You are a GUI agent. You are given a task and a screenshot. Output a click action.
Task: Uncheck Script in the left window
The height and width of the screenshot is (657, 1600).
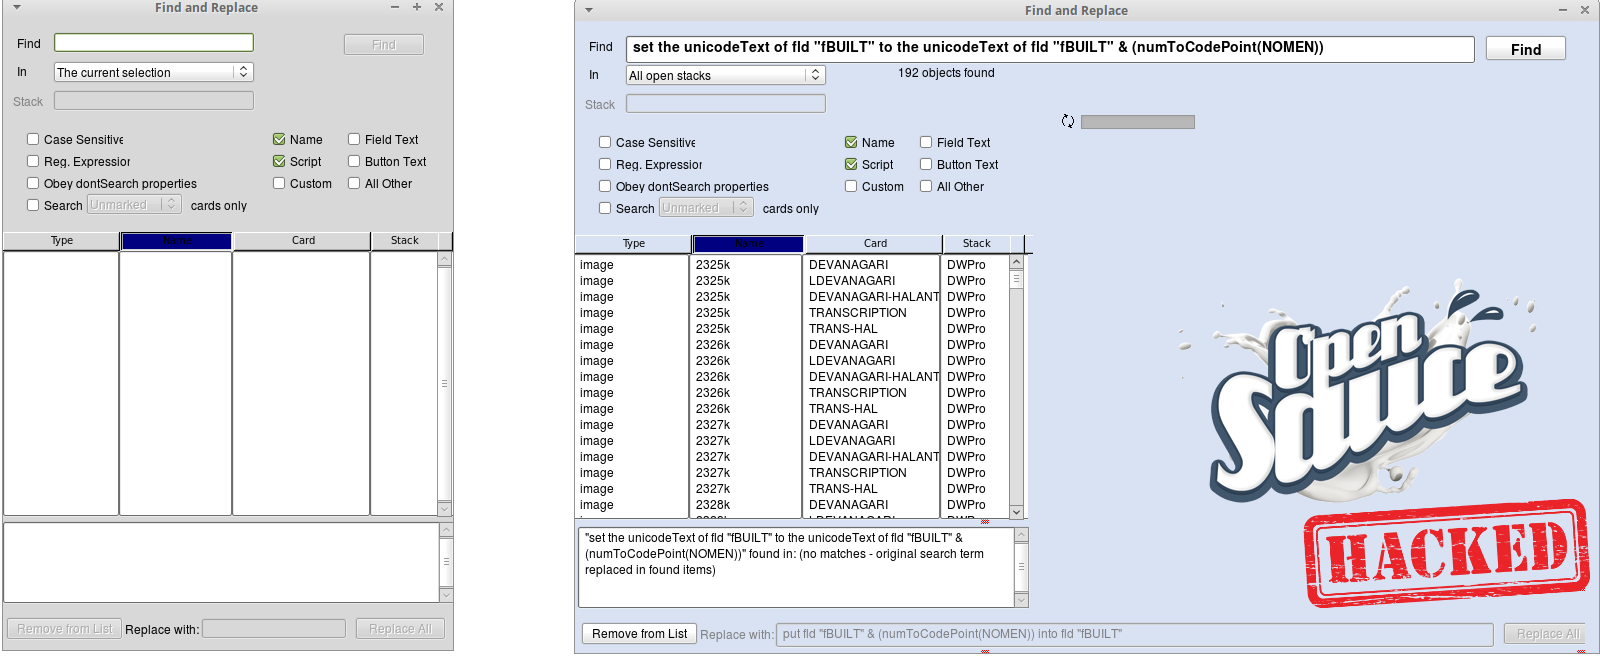click(279, 161)
